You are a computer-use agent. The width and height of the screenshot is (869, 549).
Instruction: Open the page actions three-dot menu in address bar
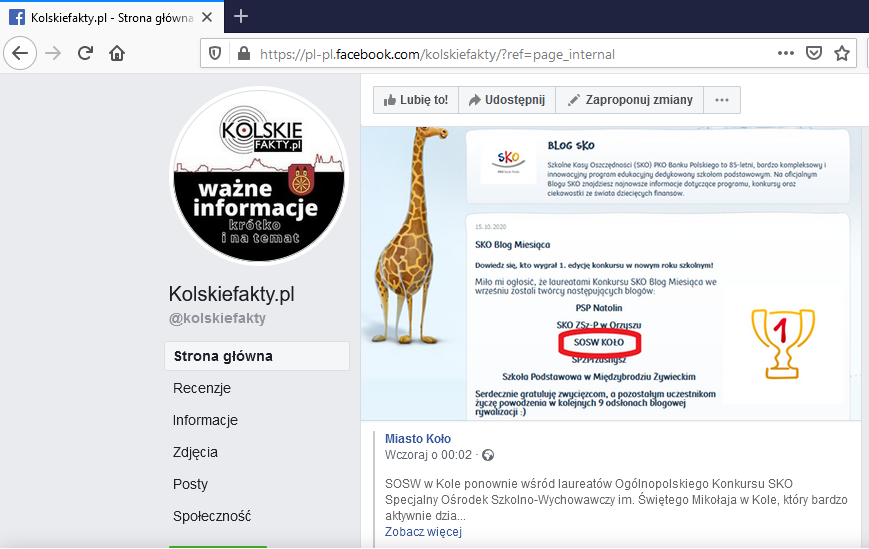pos(786,53)
